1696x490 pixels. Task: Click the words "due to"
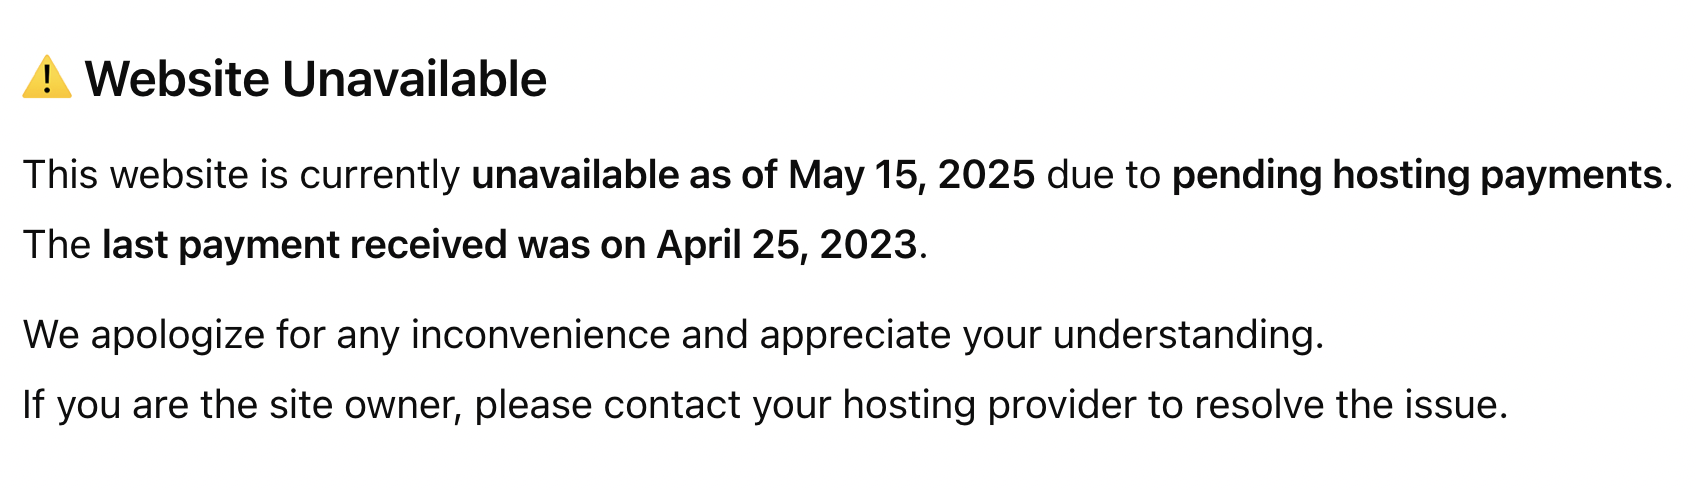(x=1103, y=175)
